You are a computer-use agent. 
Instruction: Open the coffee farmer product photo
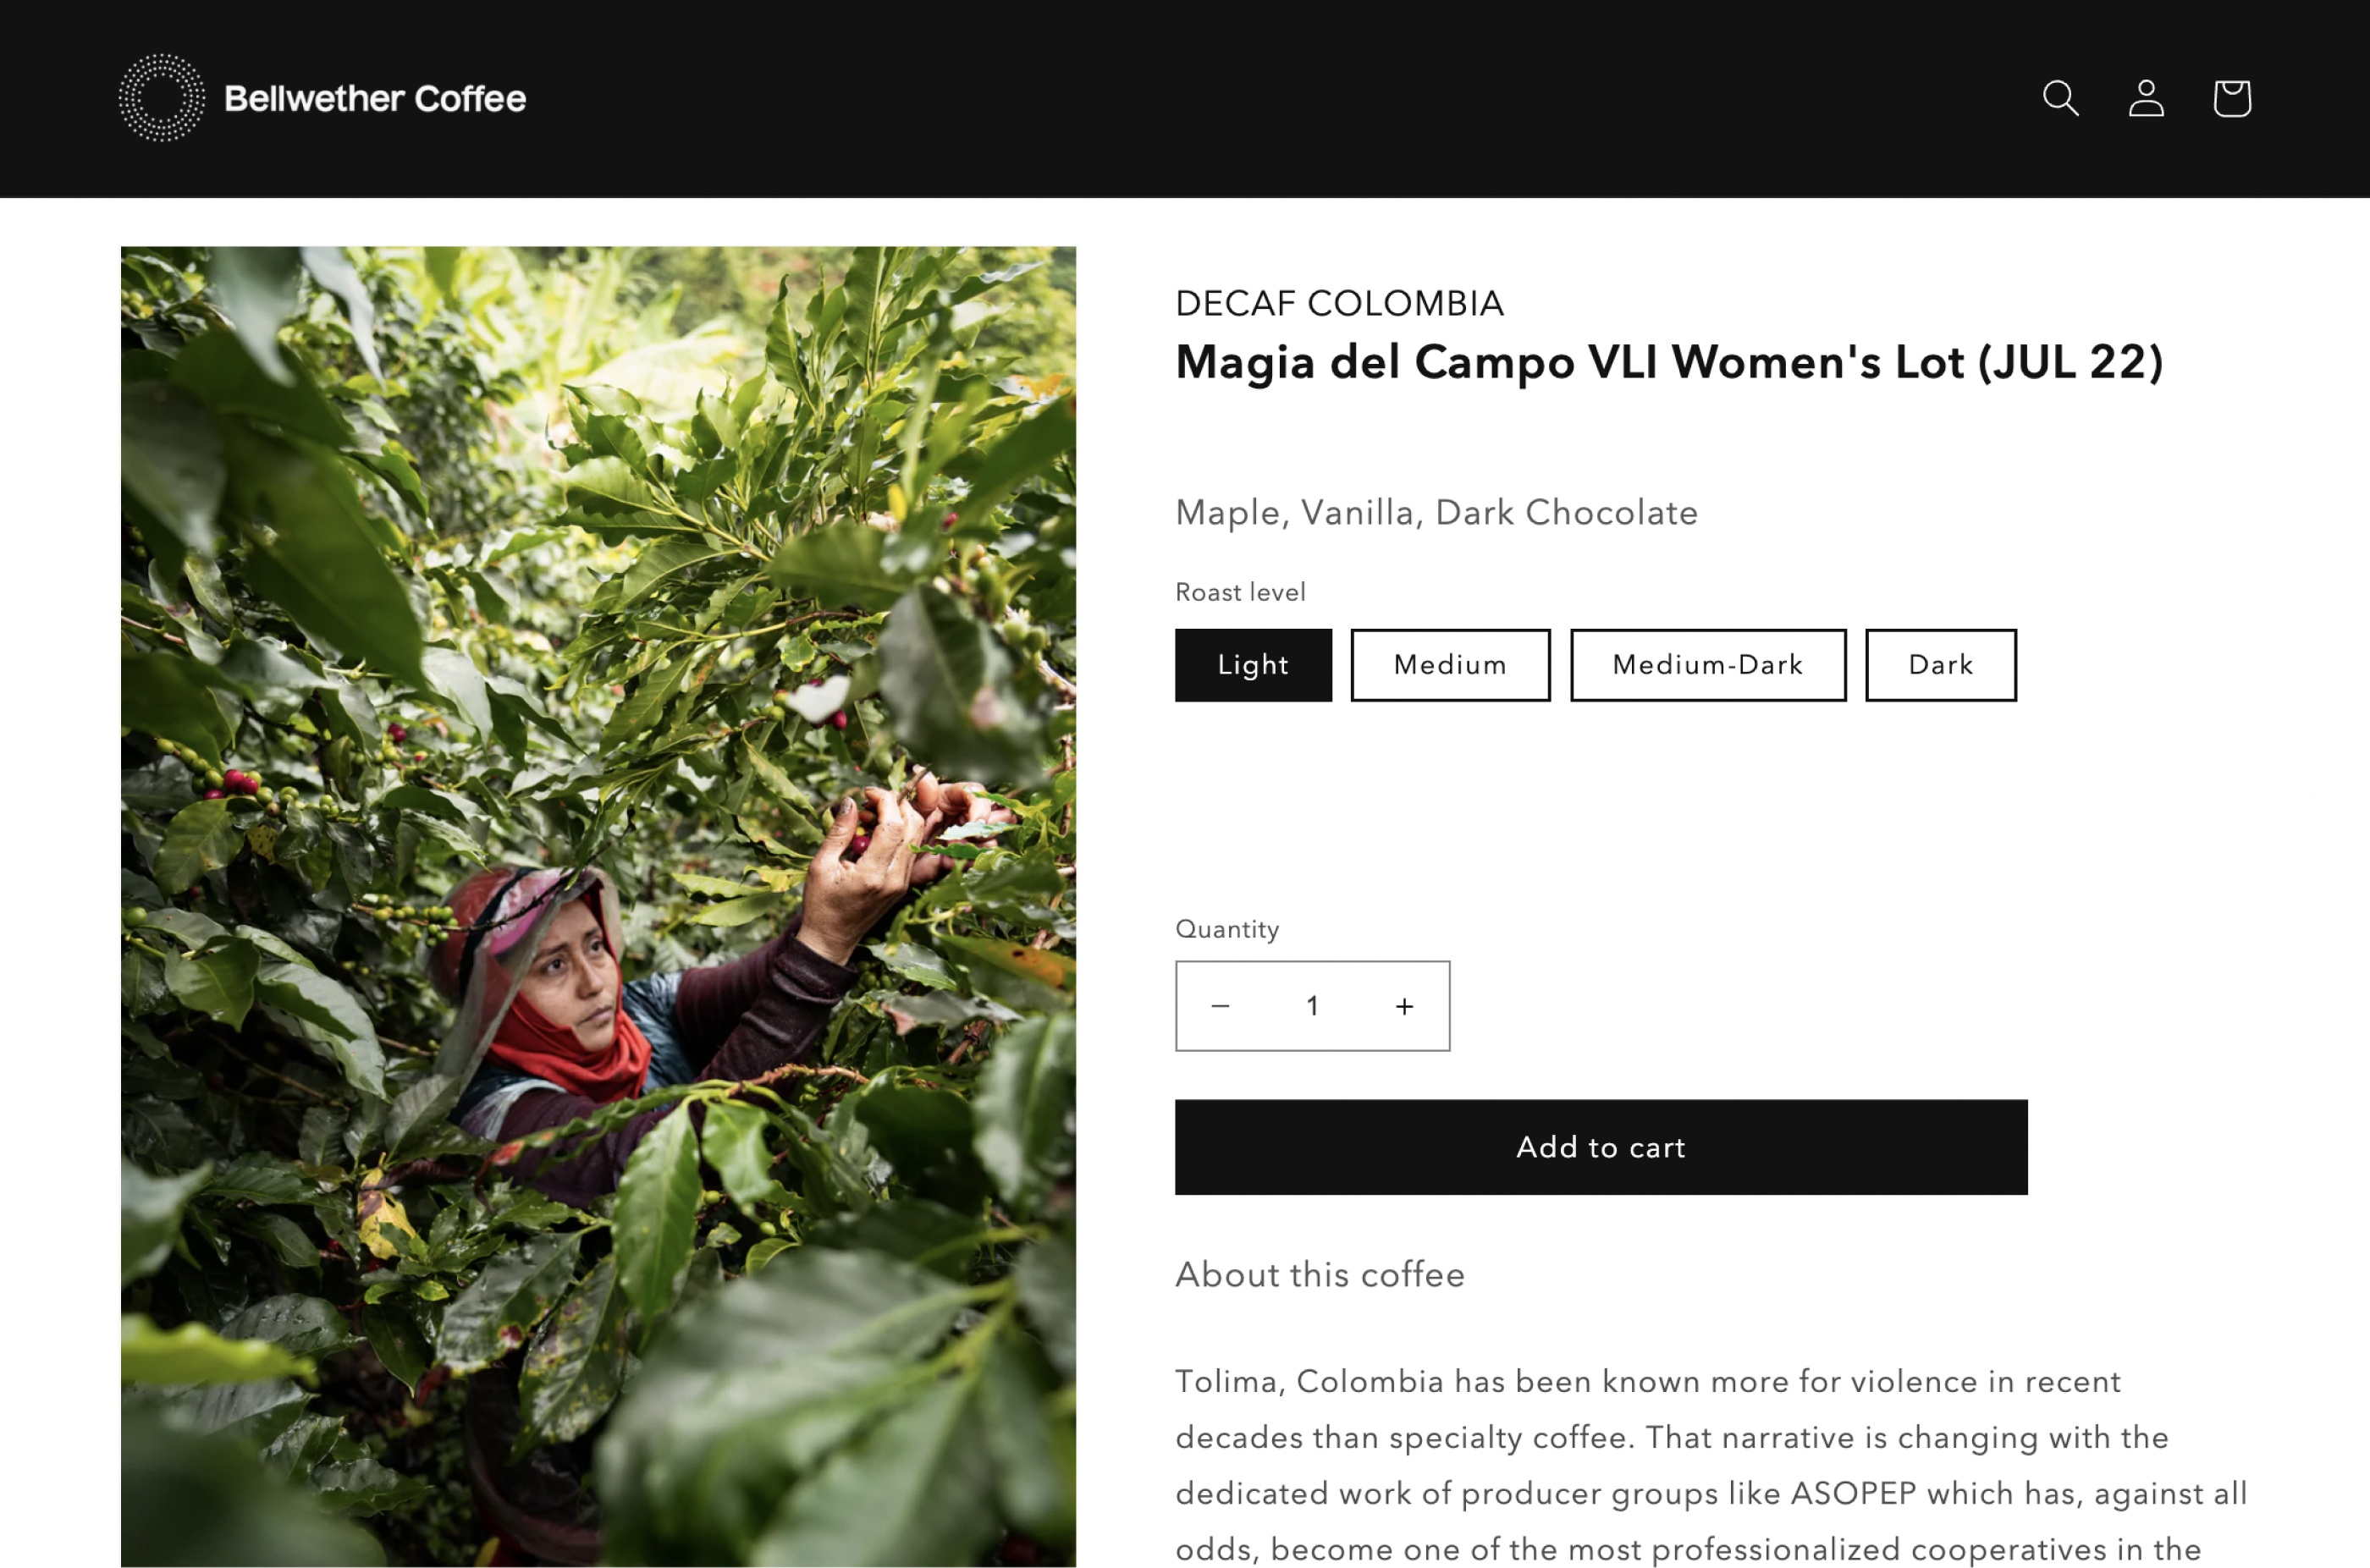[598, 906]
